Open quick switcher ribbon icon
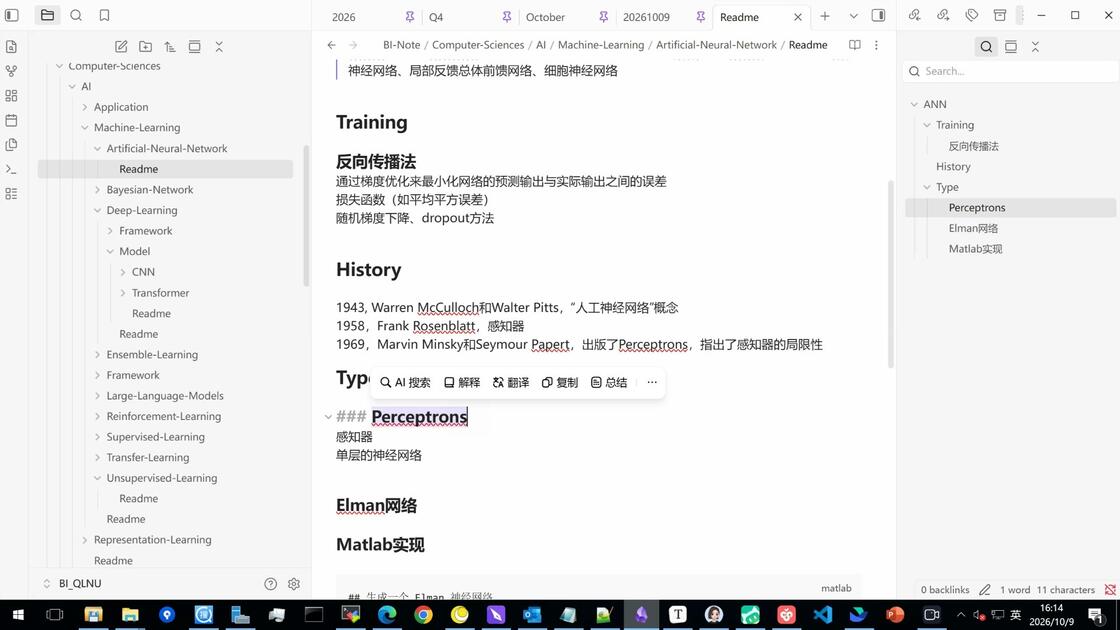Image resolution: width=1120 pixels, height=630 pixels. (x=11, y=47)
